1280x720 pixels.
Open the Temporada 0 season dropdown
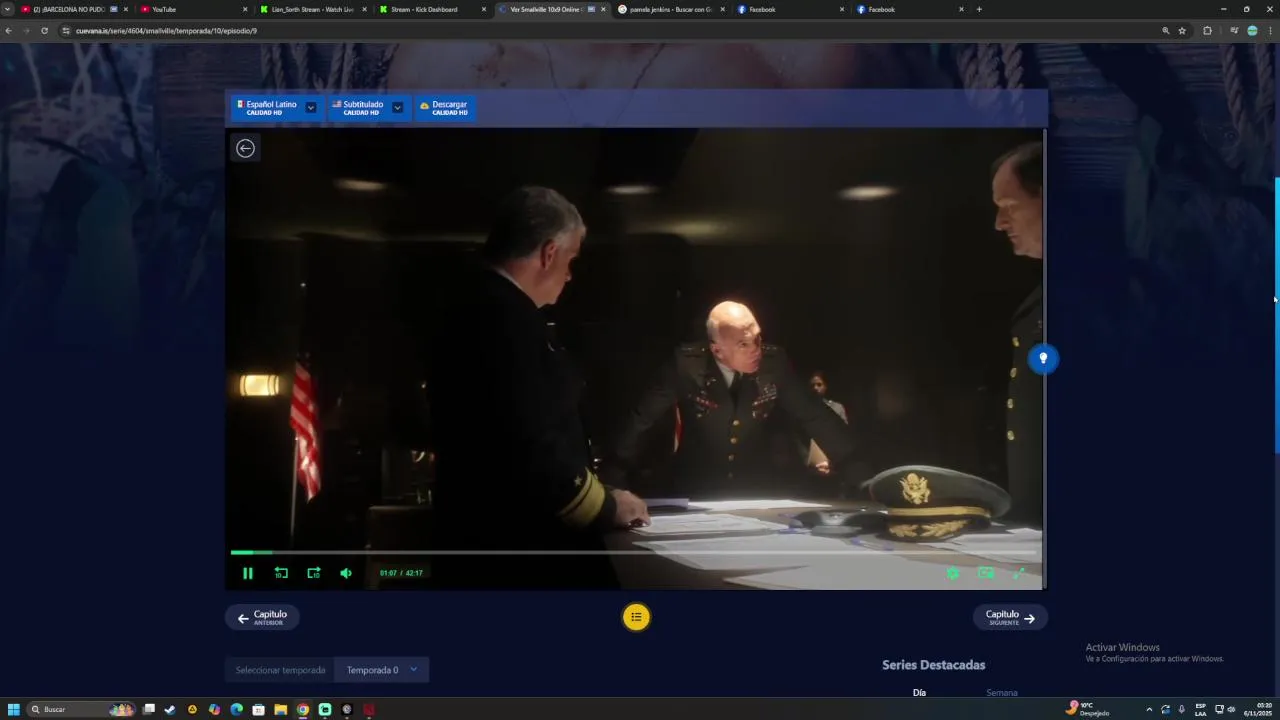click(381, 670)
